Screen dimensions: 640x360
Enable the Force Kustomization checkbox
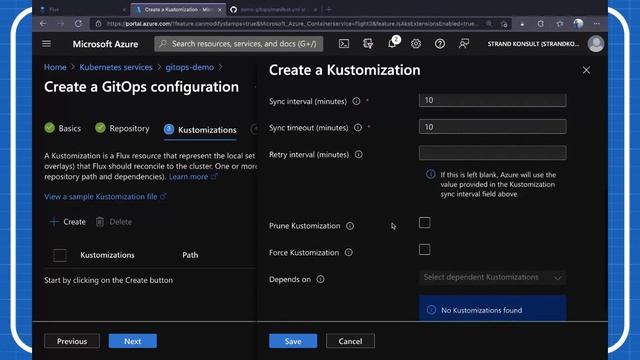click(424, 249)
